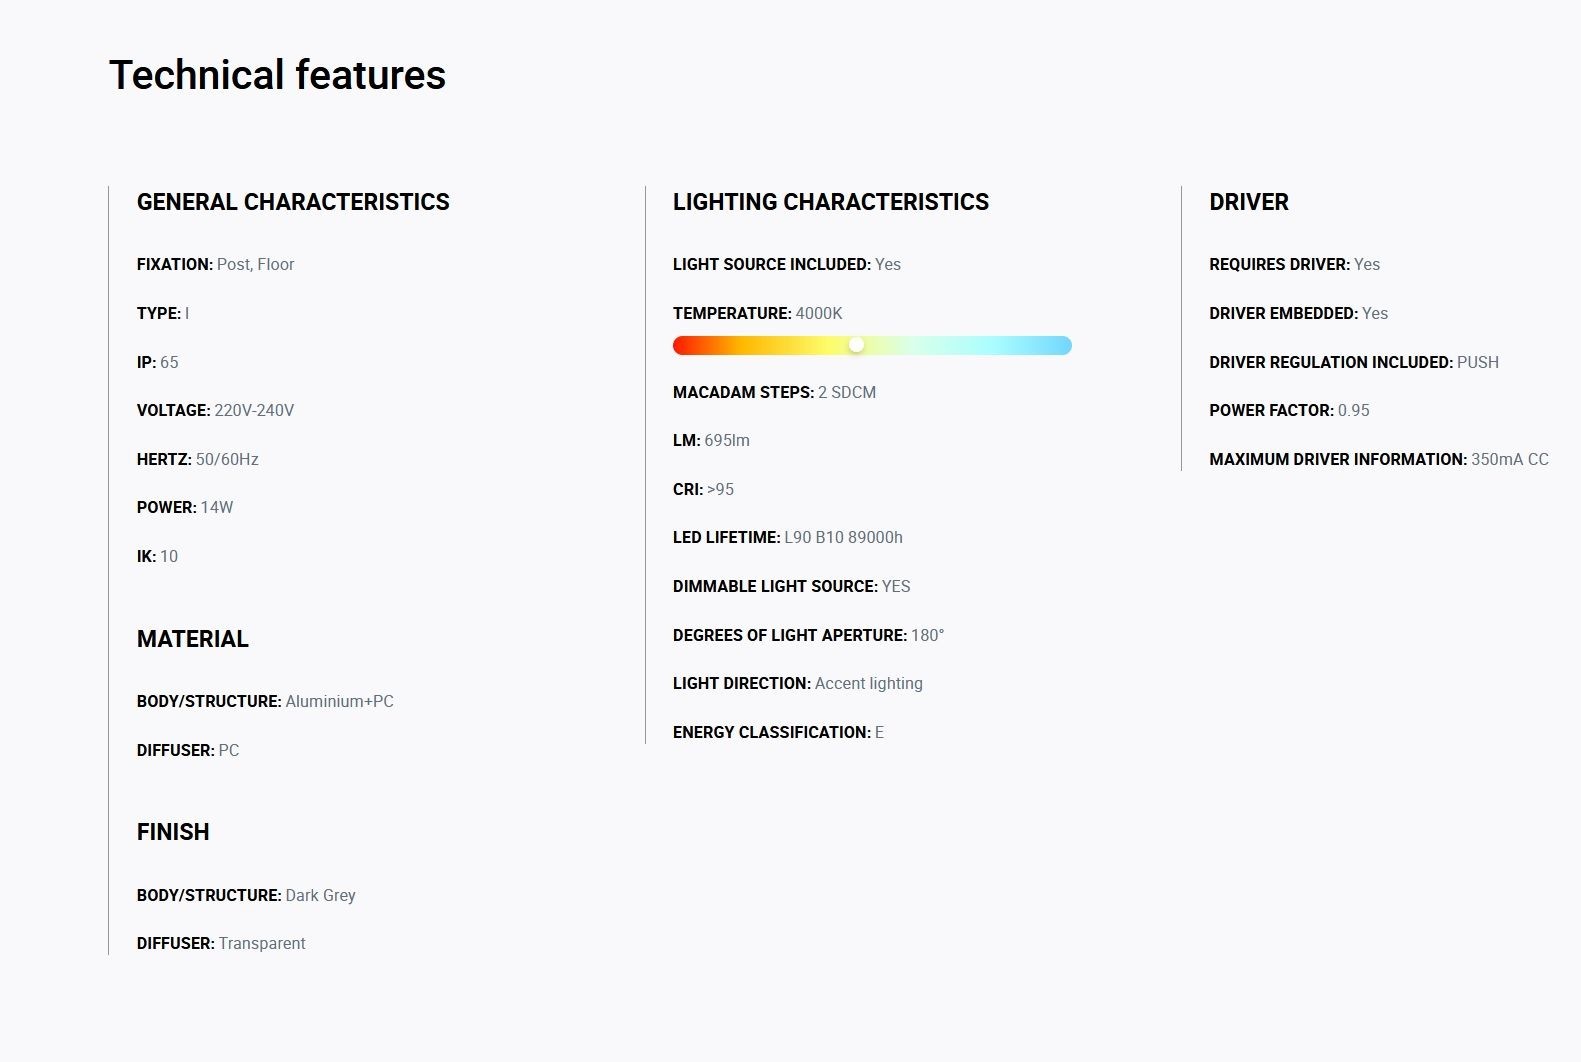Select the Body/Structure Dark Grey finish line
This screenshot has width=1581, height=1062.
pos(246,895)
